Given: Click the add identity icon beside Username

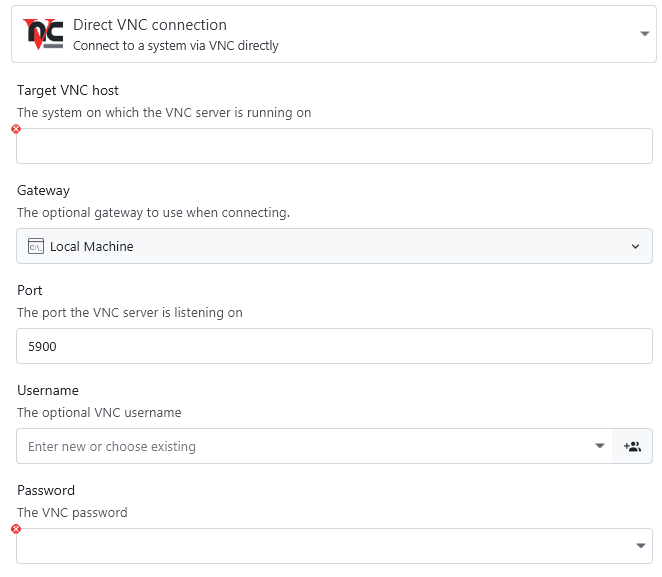Looking at the screenshot, I should point(632,446).
